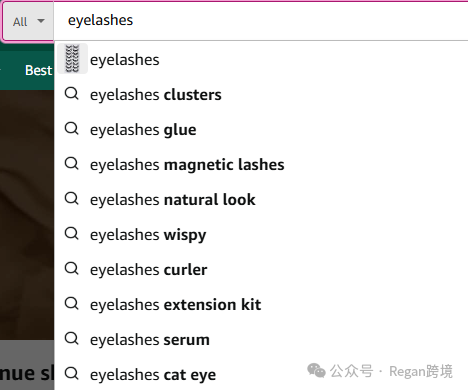Click magnifier icon beside eyelashes curler
The width and height of the screenshot is (468, 390).
tap(71, 269)
